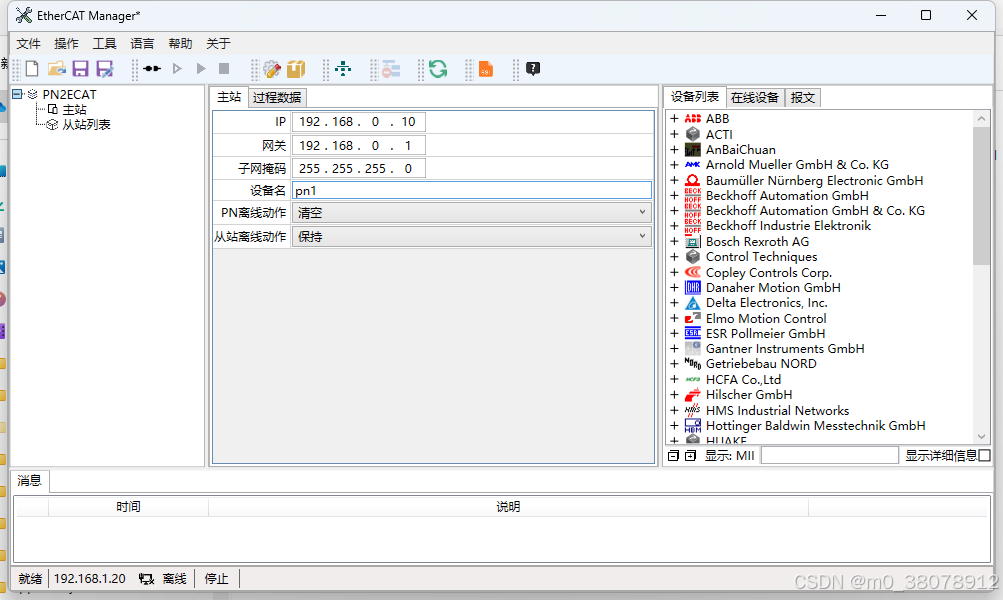Click the network status icon in status bar
The width and height of the screenshot is (1003, 600).
146,579
